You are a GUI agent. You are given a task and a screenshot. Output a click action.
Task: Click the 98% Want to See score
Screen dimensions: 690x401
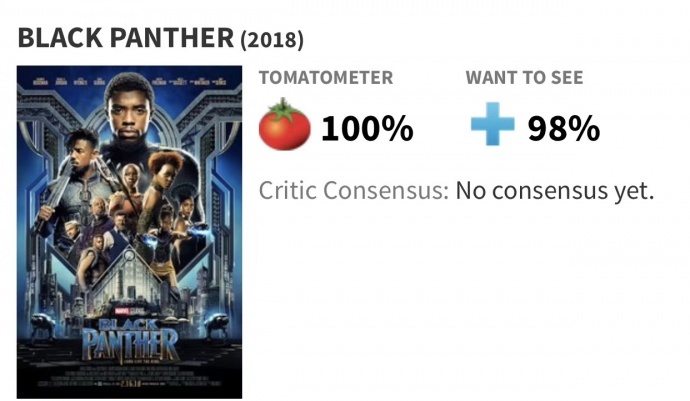point(564,129)
